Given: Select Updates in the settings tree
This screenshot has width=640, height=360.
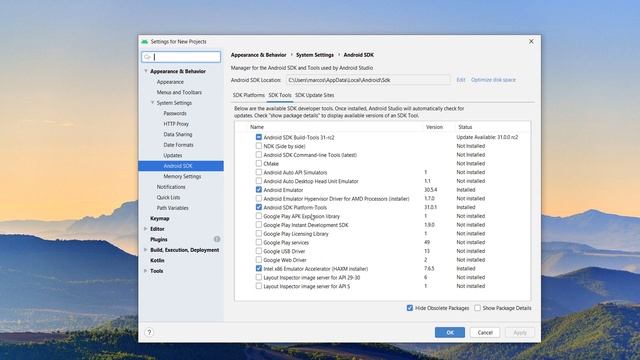Looking at the screenshot, I should (x=173, y=156).
